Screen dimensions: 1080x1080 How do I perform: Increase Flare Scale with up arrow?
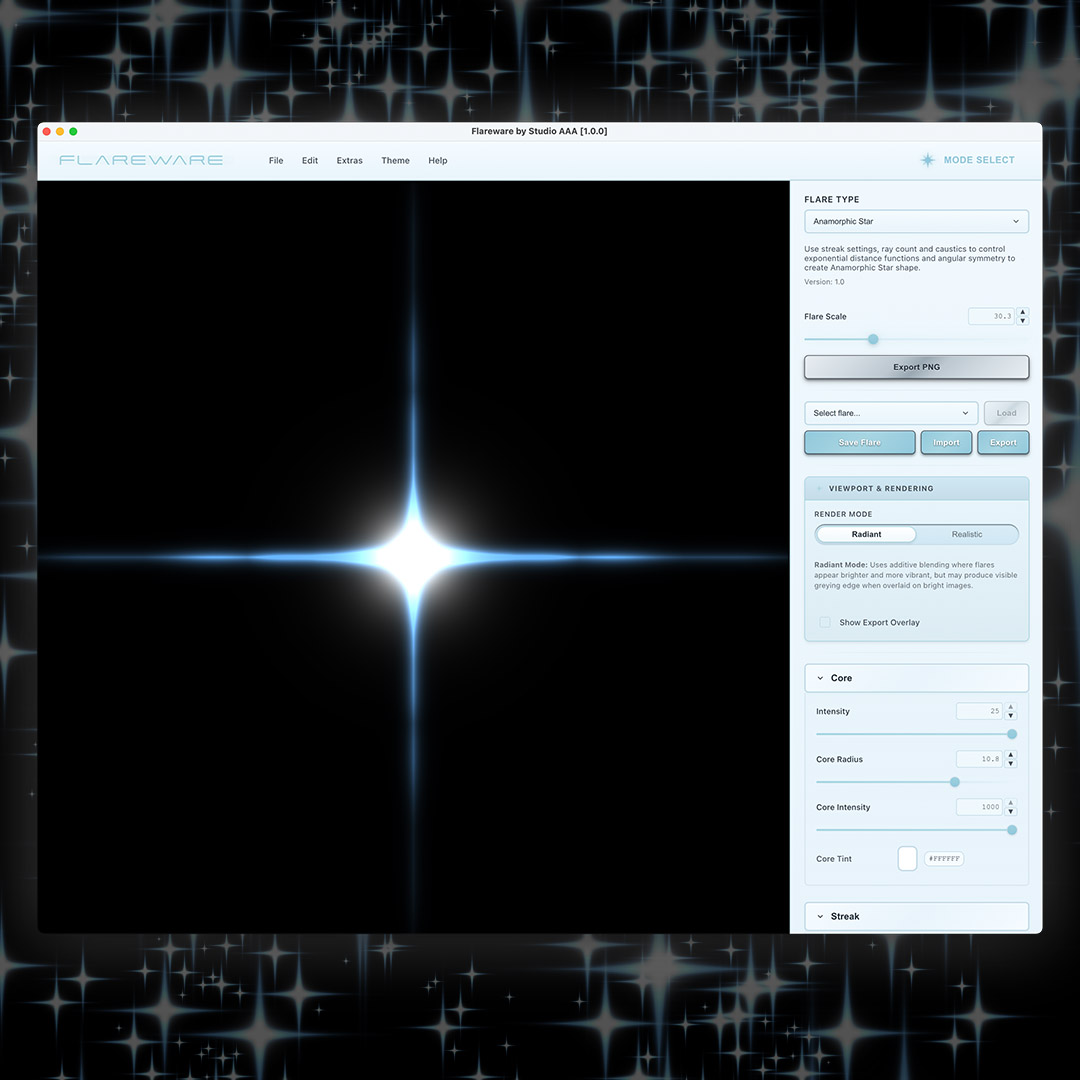(x=1023, y=312)
